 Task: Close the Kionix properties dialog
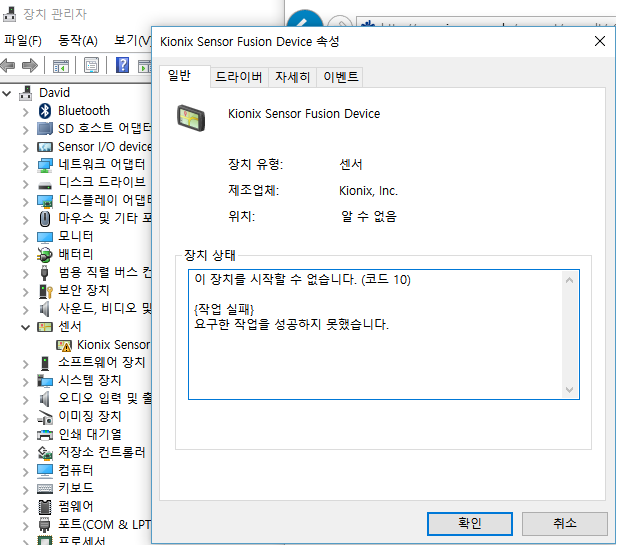point(600,41)
